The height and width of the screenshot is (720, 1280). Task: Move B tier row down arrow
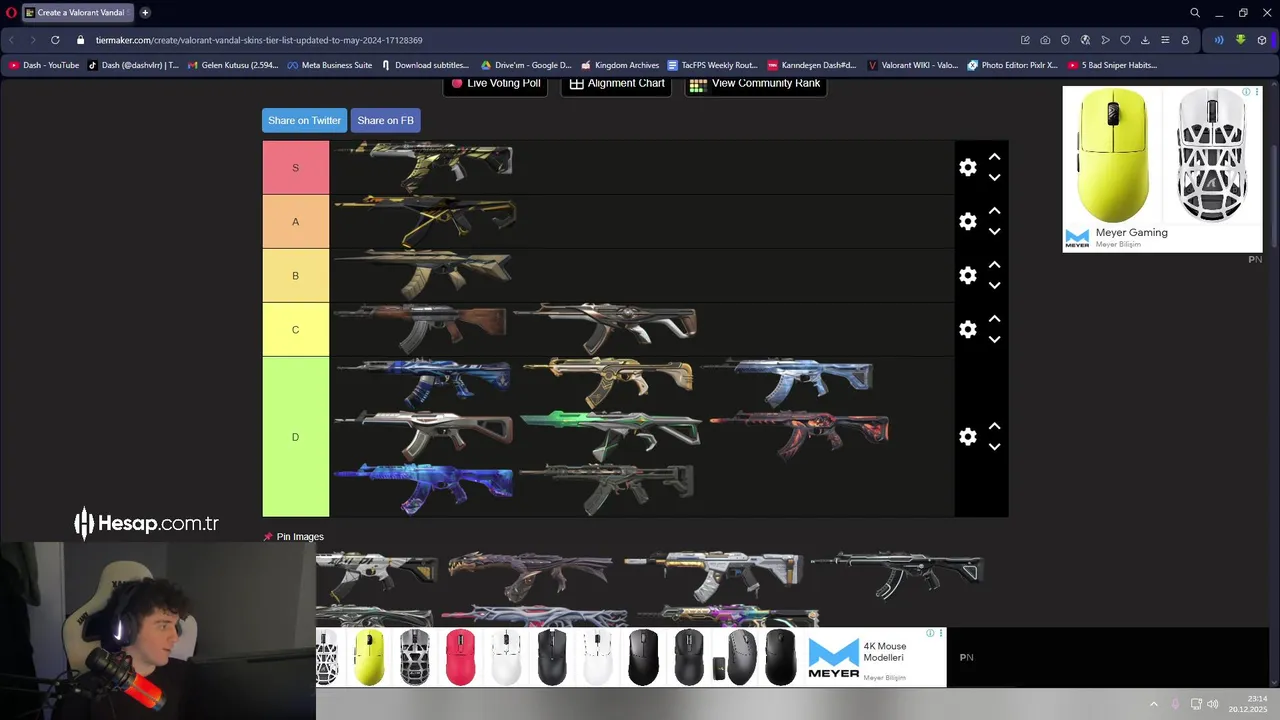pyautogui.click(x=994, y=285)
